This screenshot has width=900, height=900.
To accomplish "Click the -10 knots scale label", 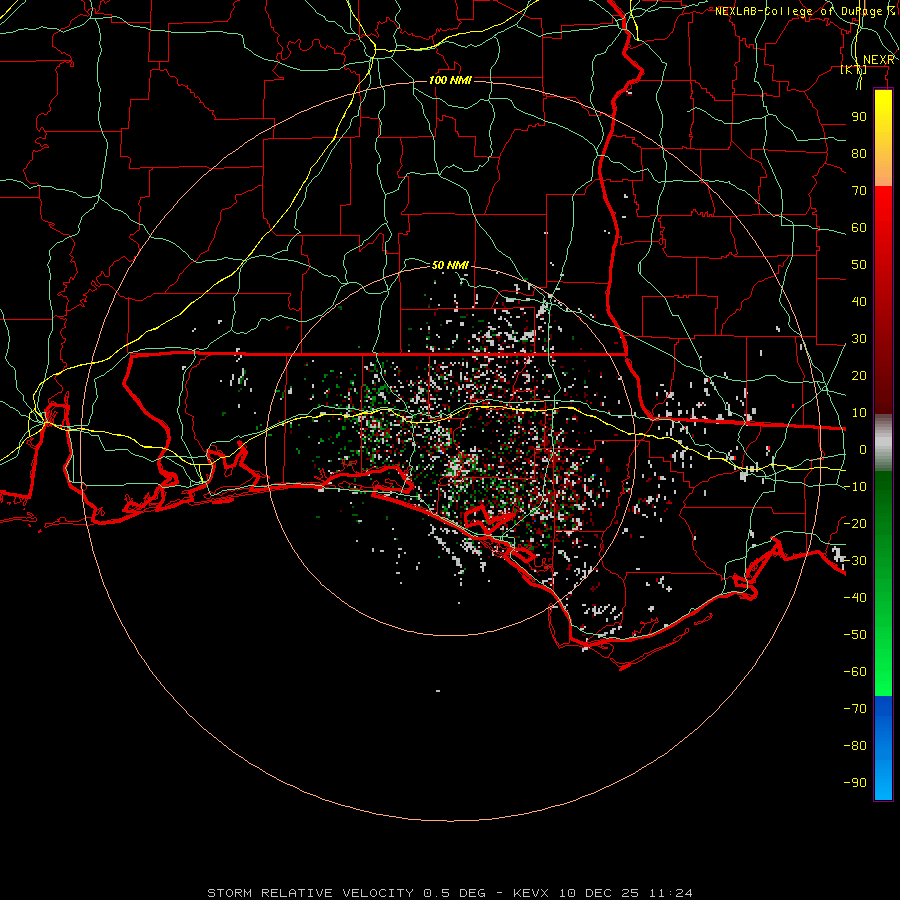I will (x=855, y=487).
